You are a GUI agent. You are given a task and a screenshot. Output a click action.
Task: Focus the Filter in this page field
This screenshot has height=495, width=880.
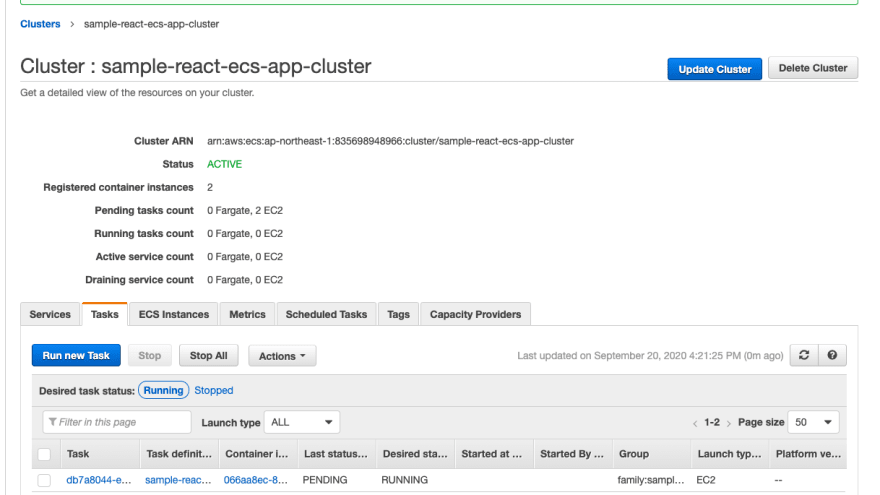pos(117,422)
